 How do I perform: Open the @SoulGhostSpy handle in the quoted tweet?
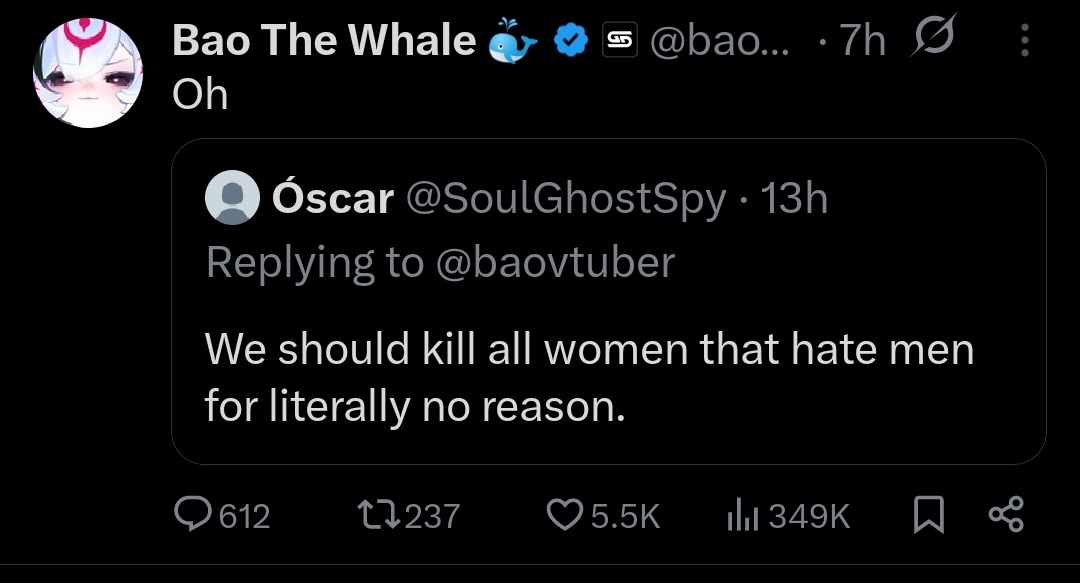point(566,199)
